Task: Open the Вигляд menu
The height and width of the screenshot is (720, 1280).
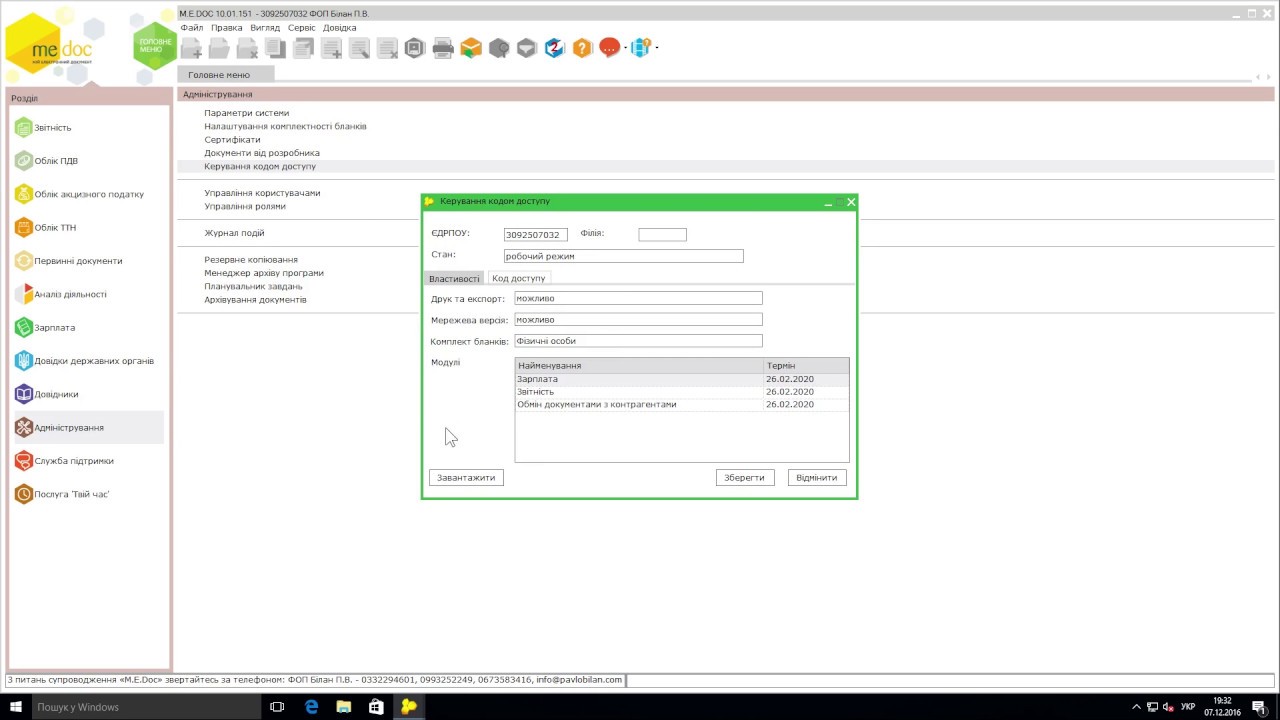Action: 265,28
